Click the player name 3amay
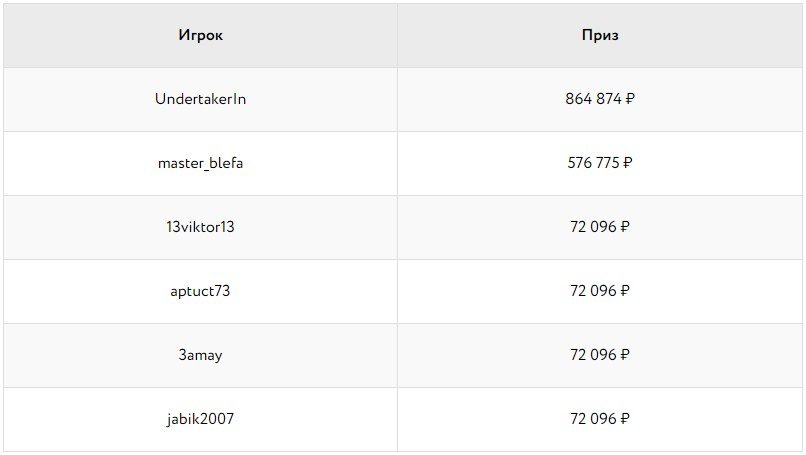 (x=200, y=355)
